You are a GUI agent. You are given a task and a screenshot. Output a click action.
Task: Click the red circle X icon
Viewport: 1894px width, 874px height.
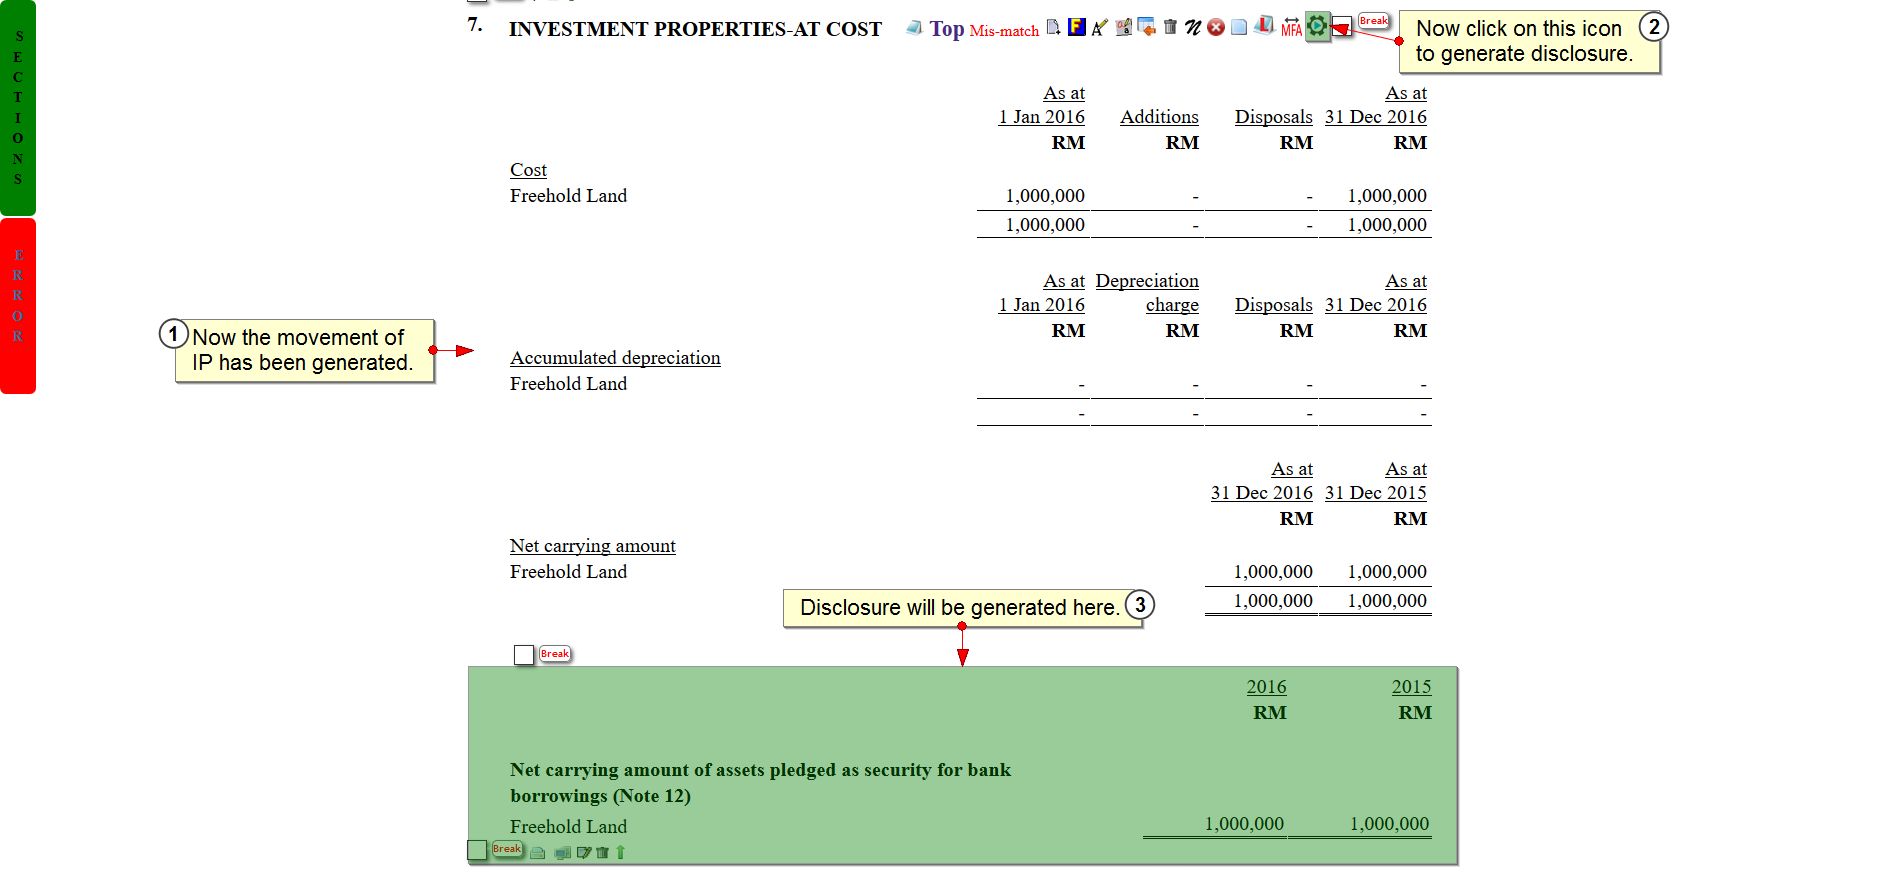(x=1216, y=27)
